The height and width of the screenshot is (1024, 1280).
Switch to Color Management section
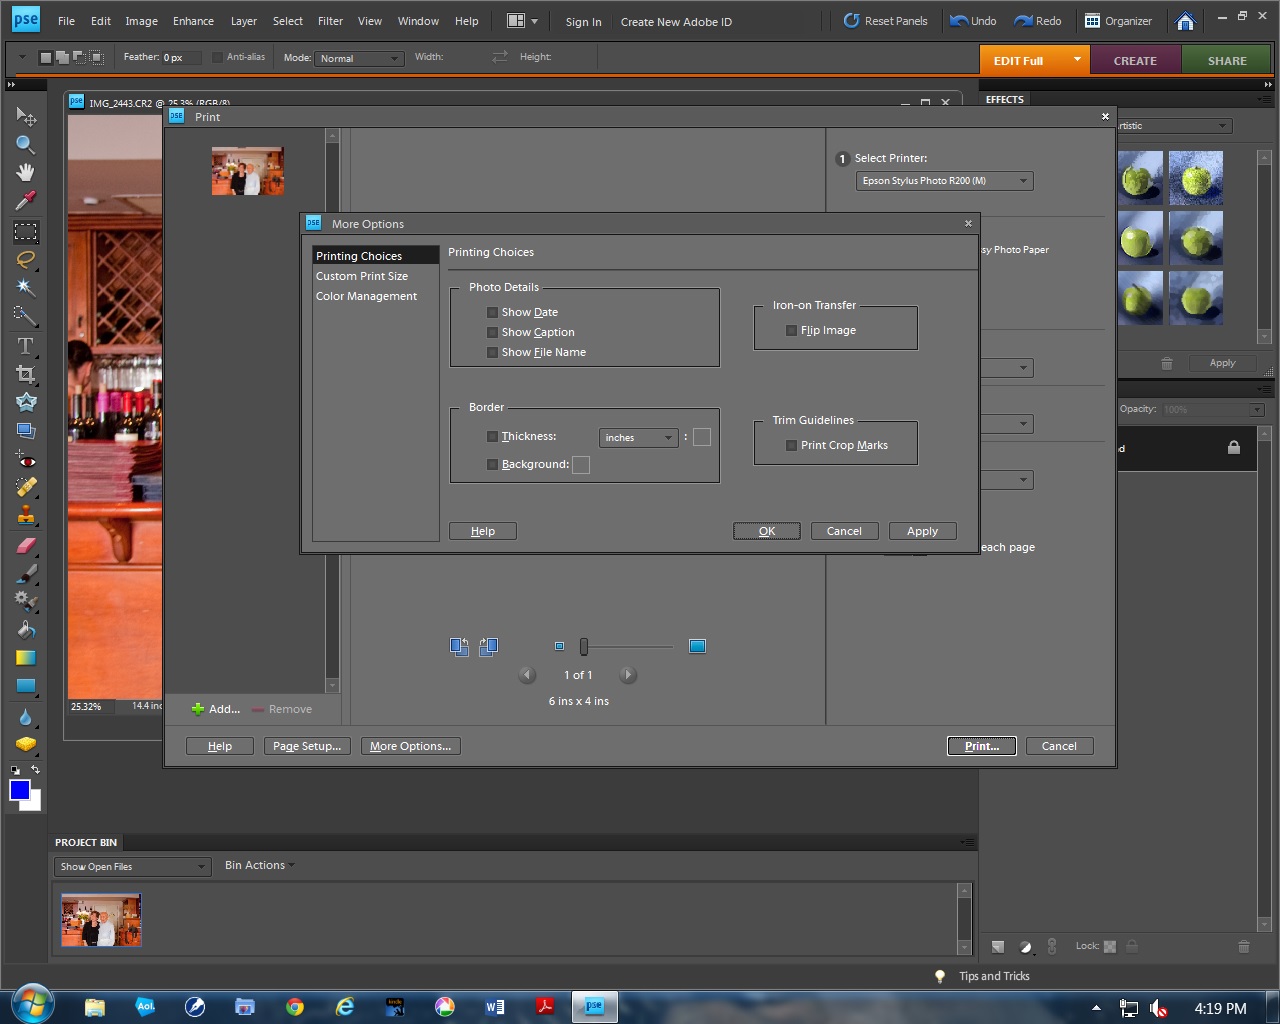click(x=366, y=296)
